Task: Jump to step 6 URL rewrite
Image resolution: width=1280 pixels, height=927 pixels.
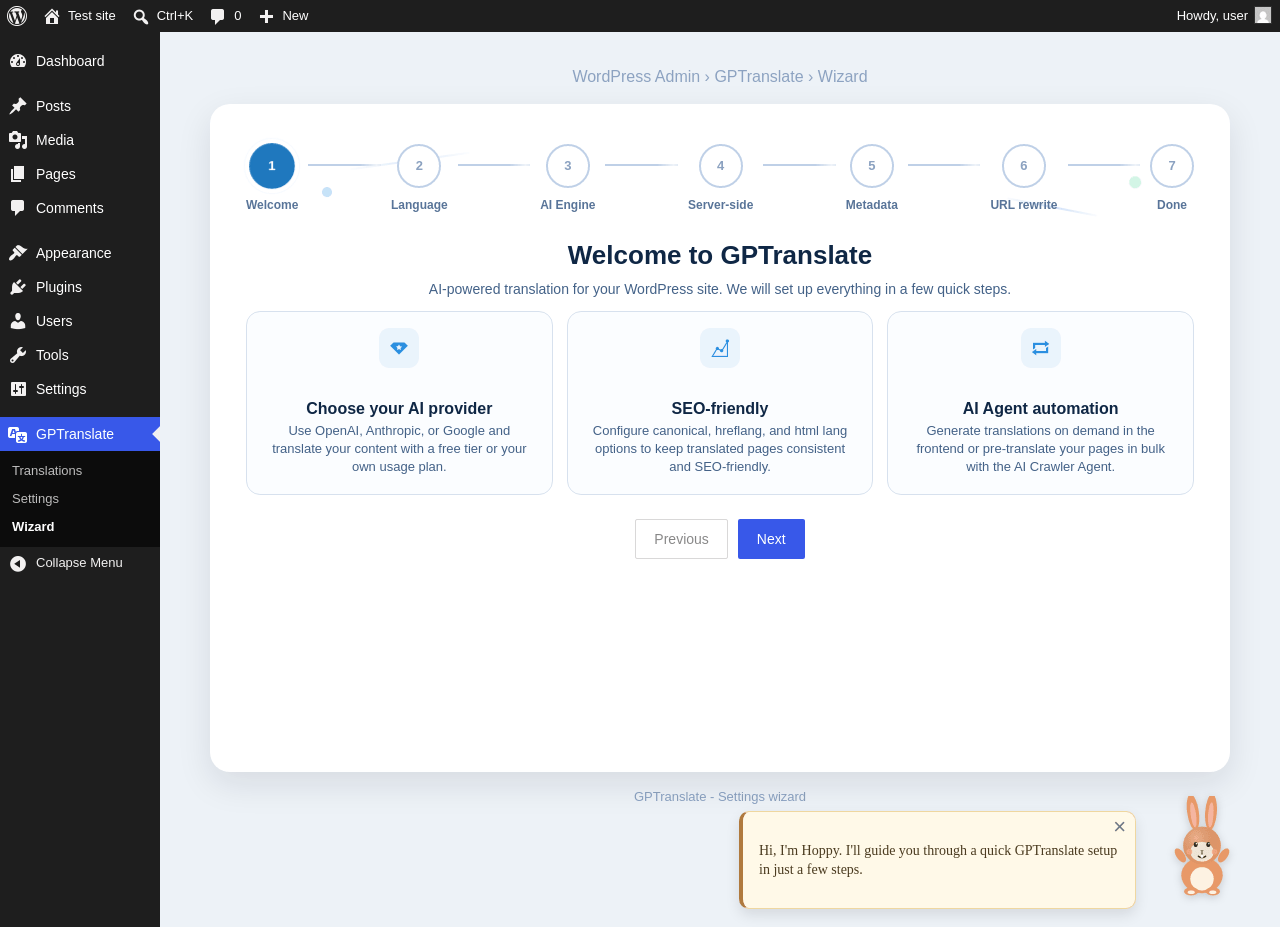Action: pyautogui.click(x=1024, y=166)
